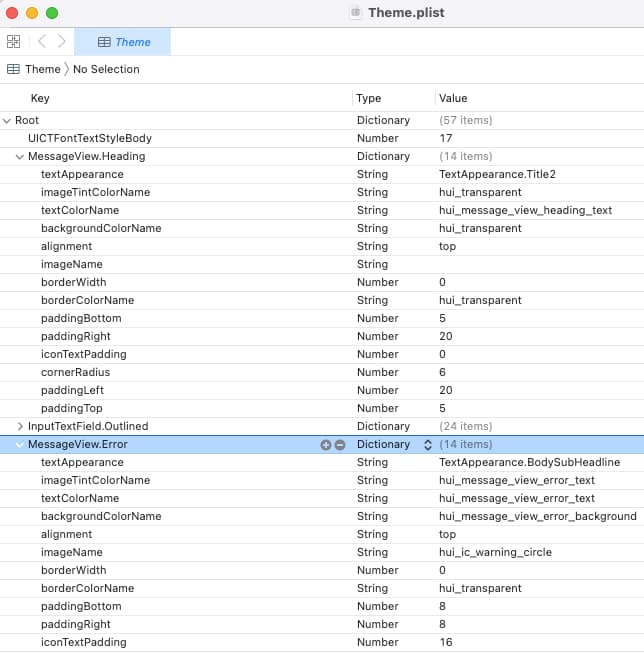Click the Theme.plist window title
This screenshot has height=653, width=644.
pyautogui.click(x=406, y=12)
